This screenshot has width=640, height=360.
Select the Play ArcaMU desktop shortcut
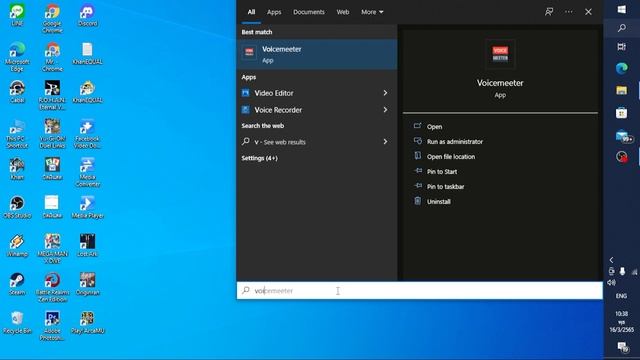click(87, 322)
